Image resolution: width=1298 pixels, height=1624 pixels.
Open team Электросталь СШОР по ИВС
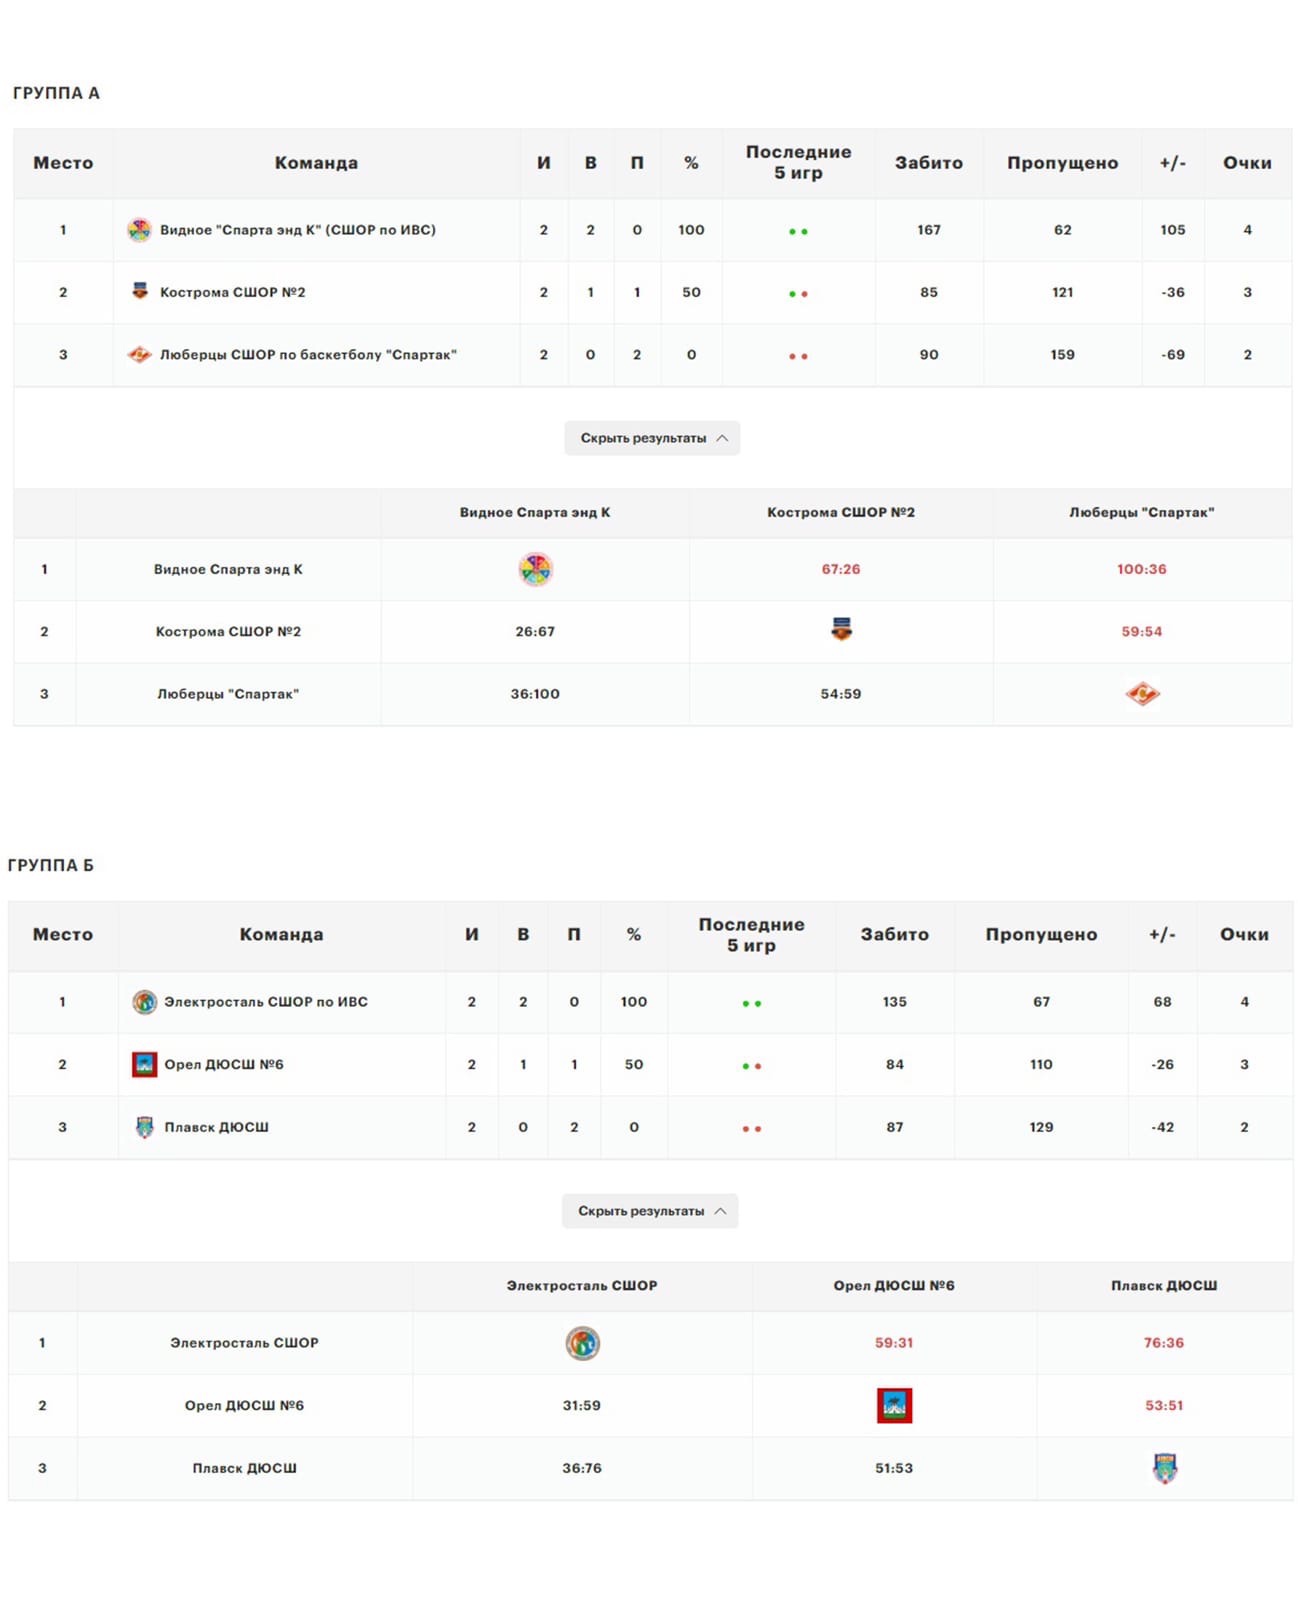point(266,1002)
